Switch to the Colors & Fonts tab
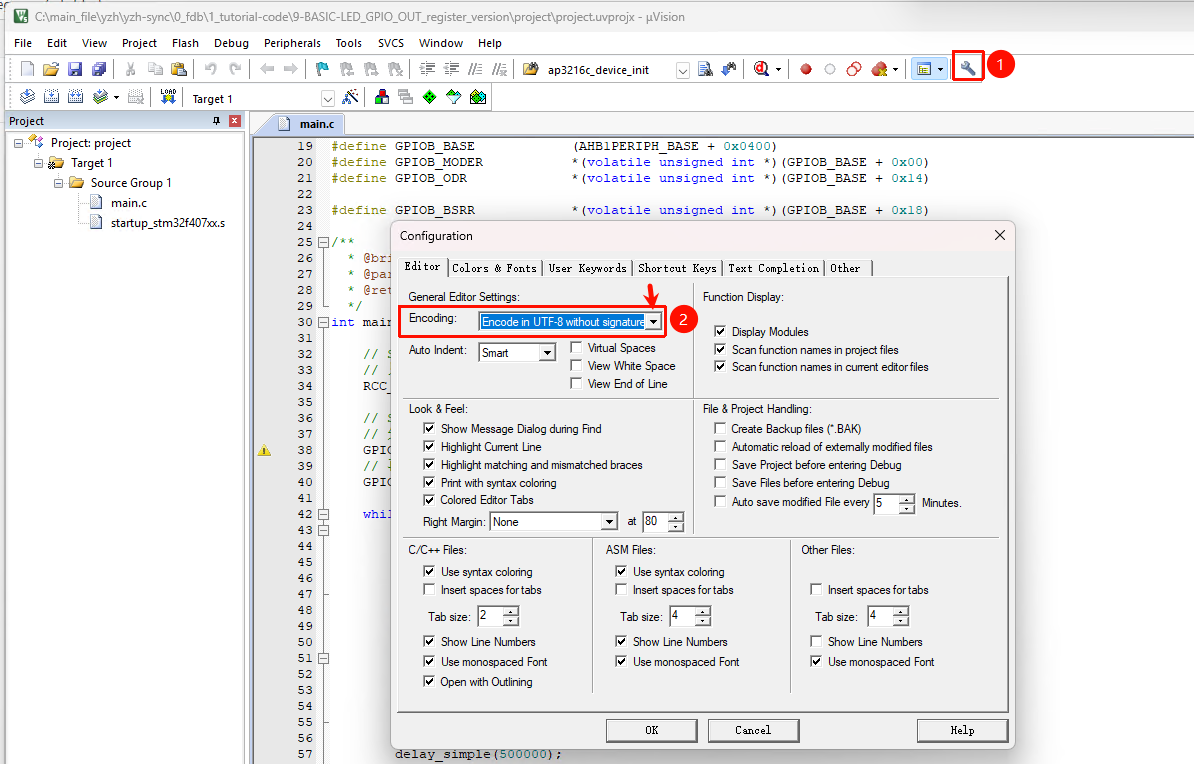The image size is (1194, 764). click(494, 268)
